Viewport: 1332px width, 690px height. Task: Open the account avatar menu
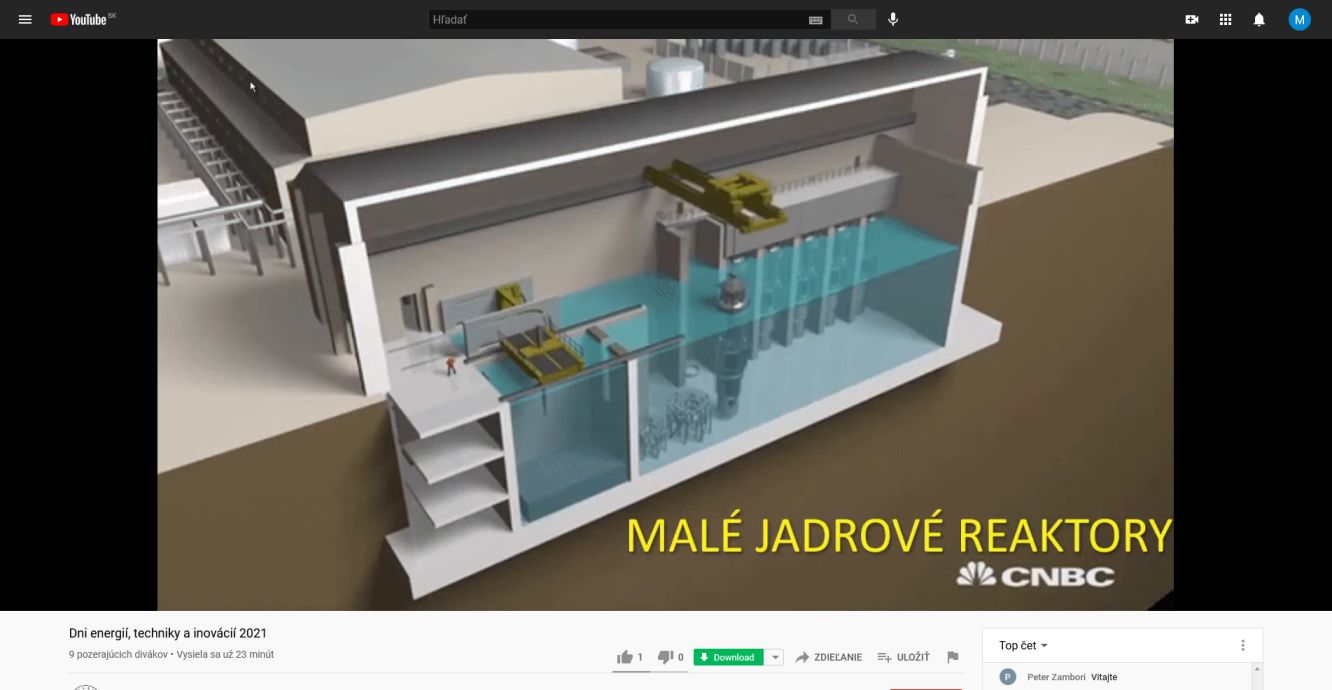[1299, 19]
